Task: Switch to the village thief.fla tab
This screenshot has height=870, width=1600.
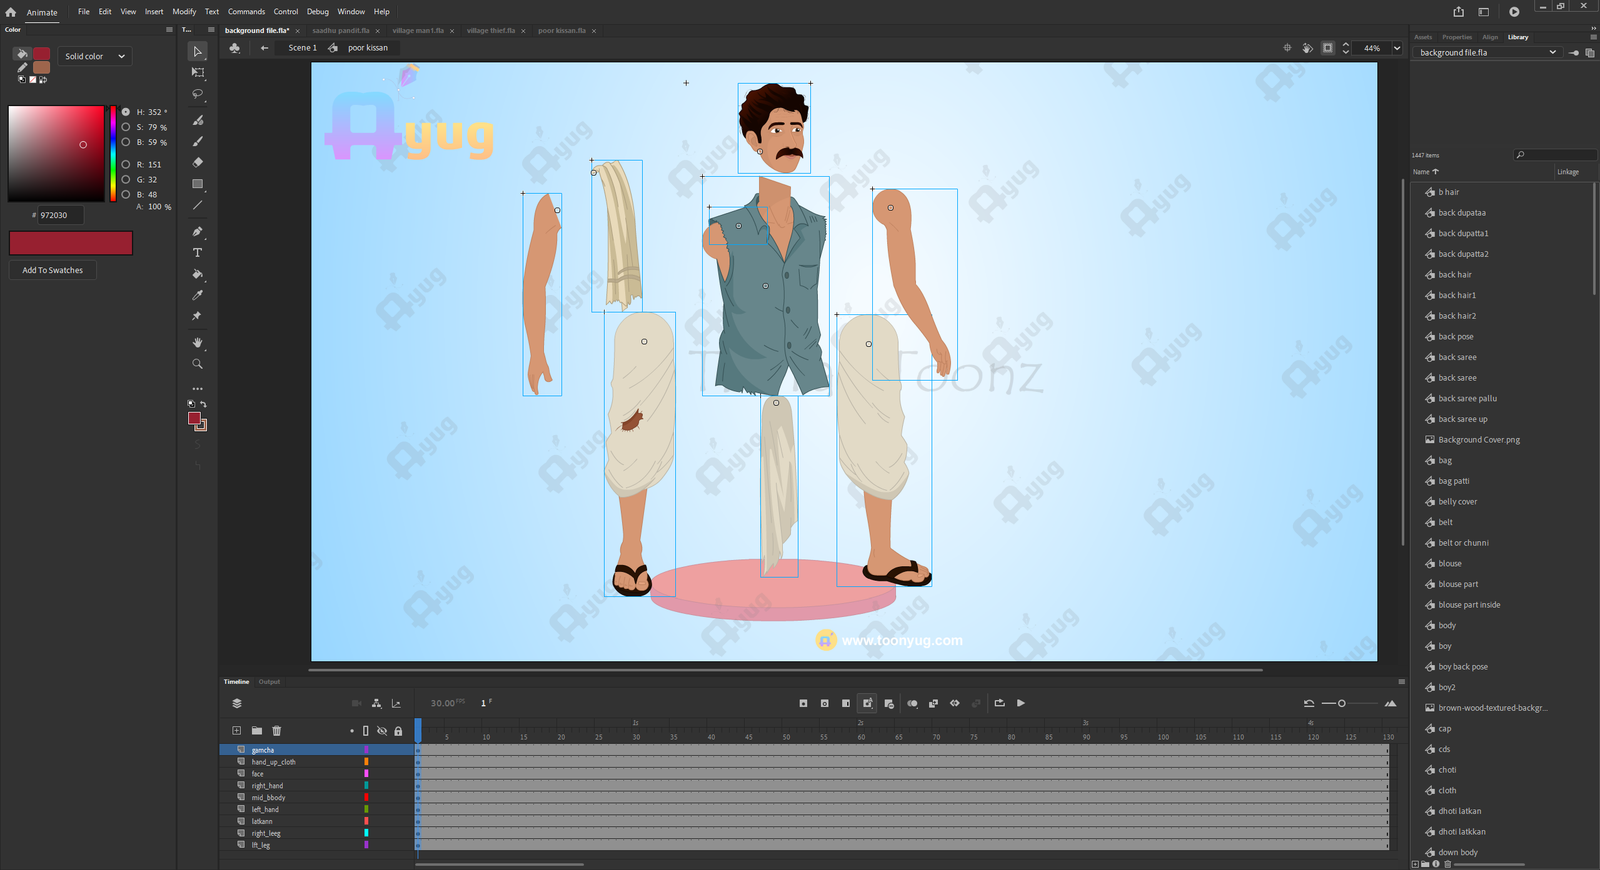Action: click(x=490, y=31)
